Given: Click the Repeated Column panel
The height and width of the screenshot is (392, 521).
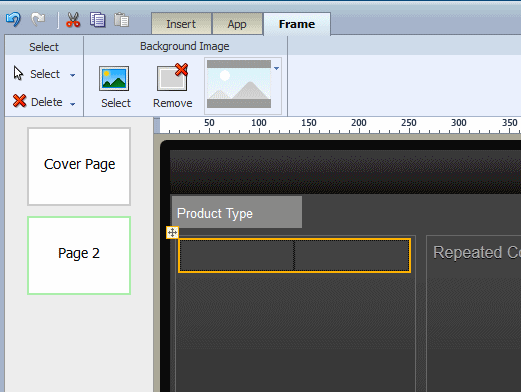Looking at the screenshot, I should click(474, 313).
